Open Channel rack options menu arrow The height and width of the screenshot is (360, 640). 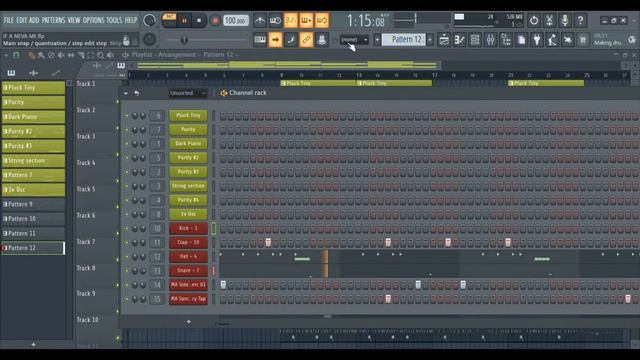click(126, 93)
